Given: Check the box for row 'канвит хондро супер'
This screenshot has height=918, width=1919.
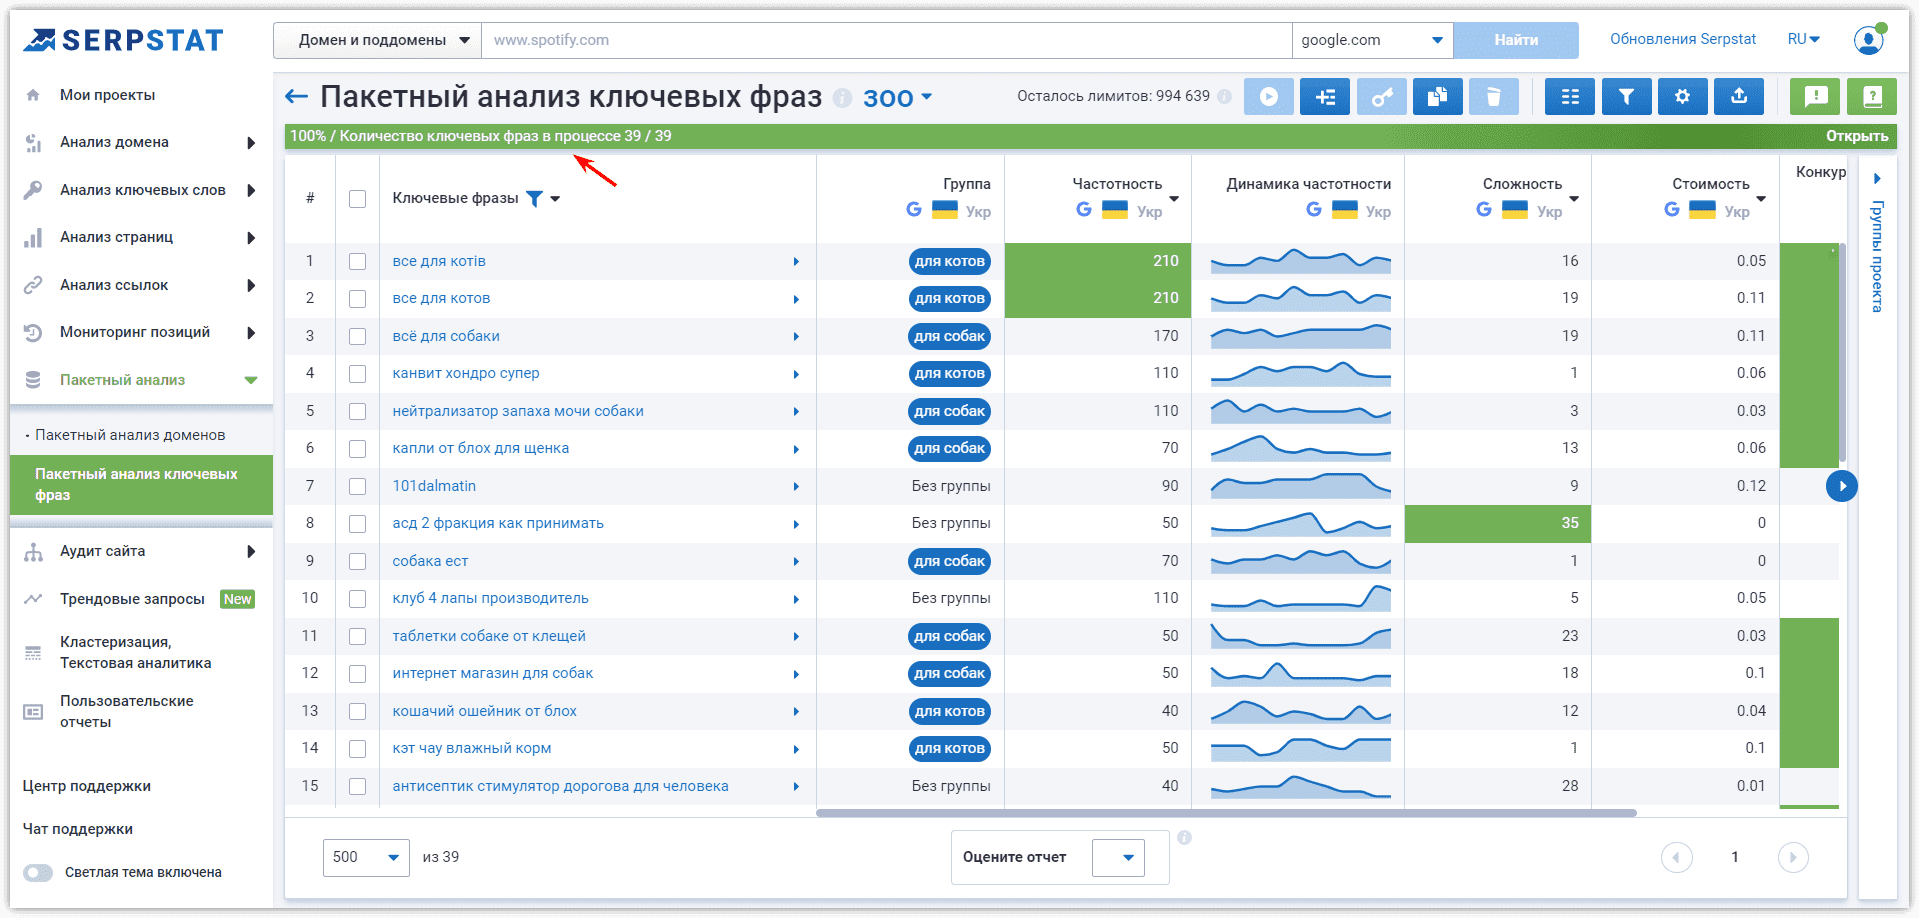Looking at the screenshot, I should click(x=357, y=374).
